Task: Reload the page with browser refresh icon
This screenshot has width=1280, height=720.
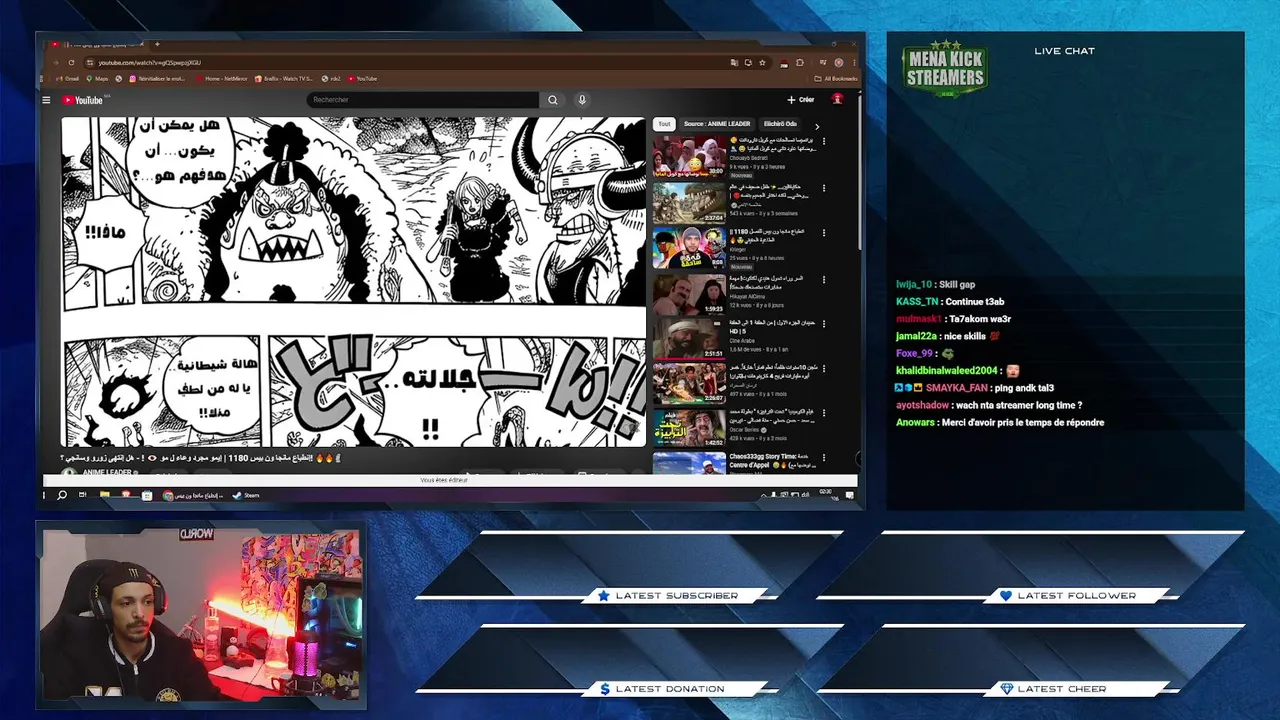Action: point(71,62)
